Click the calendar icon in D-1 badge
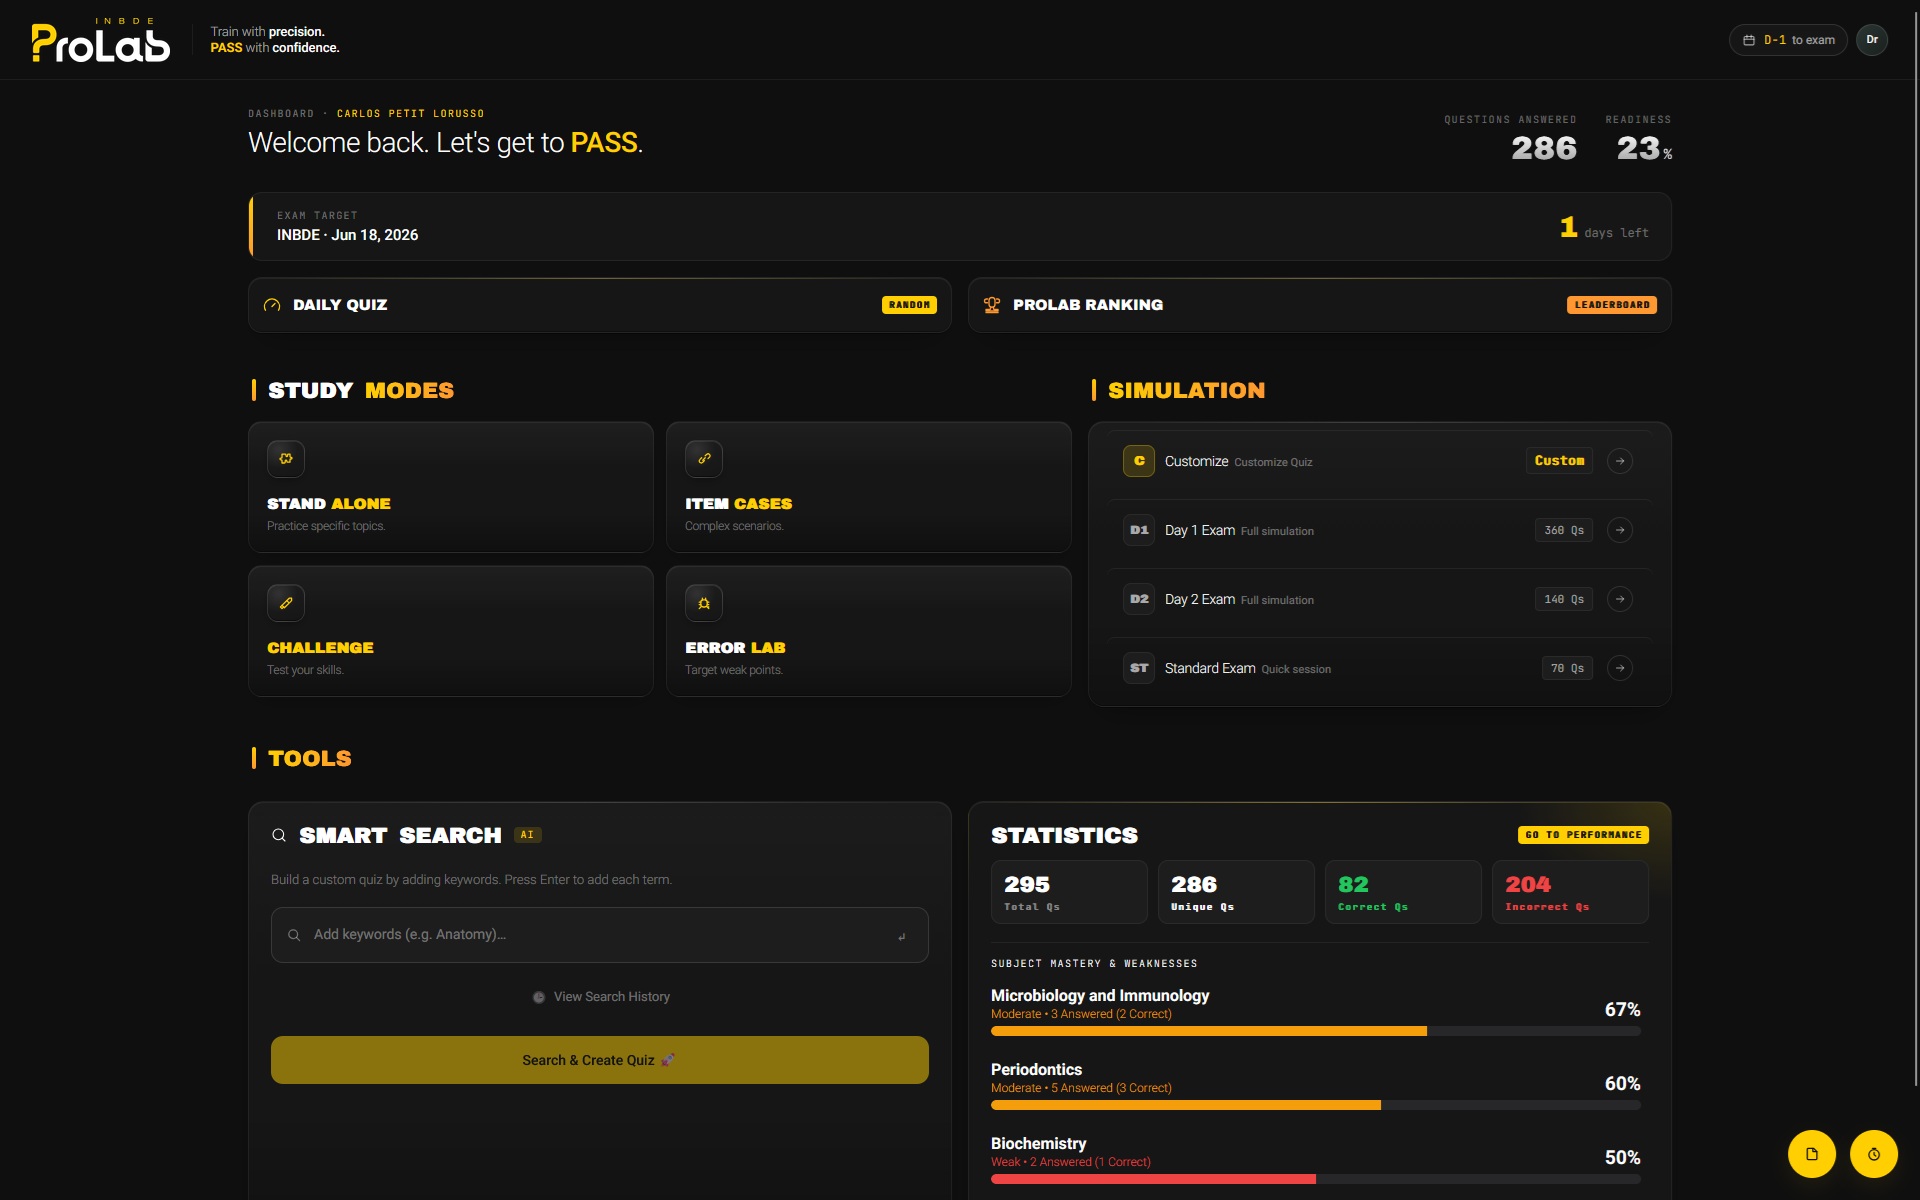Viewport: 1920px width, 1200px height. 1749,40
